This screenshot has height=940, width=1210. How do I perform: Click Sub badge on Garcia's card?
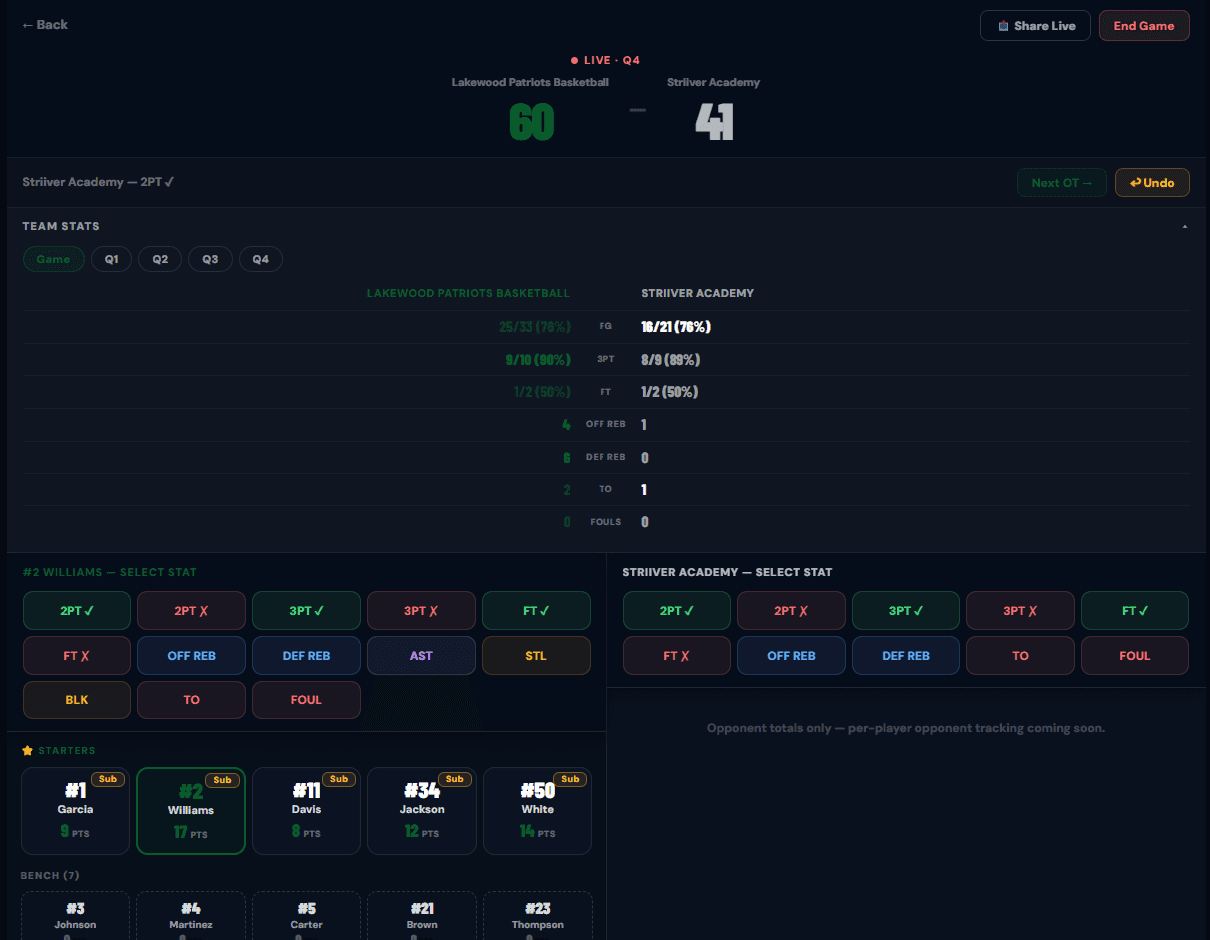(108, 779)
